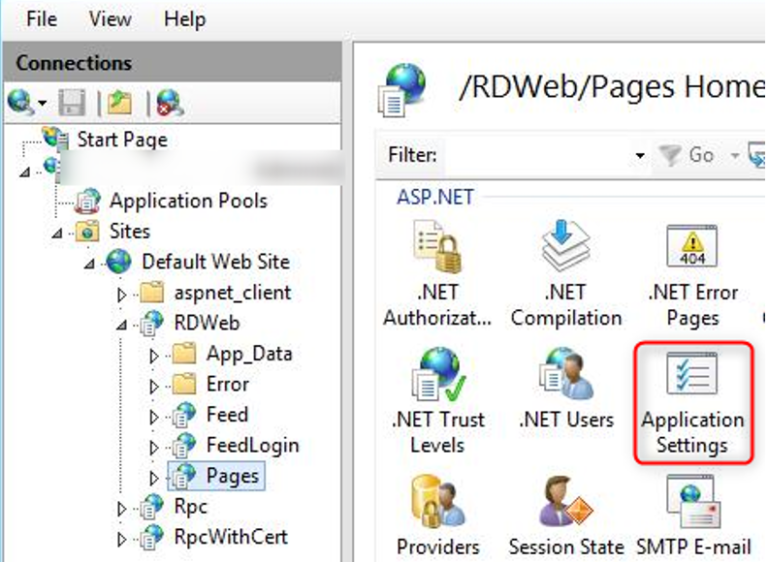Open the dropdown arrow next to Go

pyautogui.click(x=735, y=156)
